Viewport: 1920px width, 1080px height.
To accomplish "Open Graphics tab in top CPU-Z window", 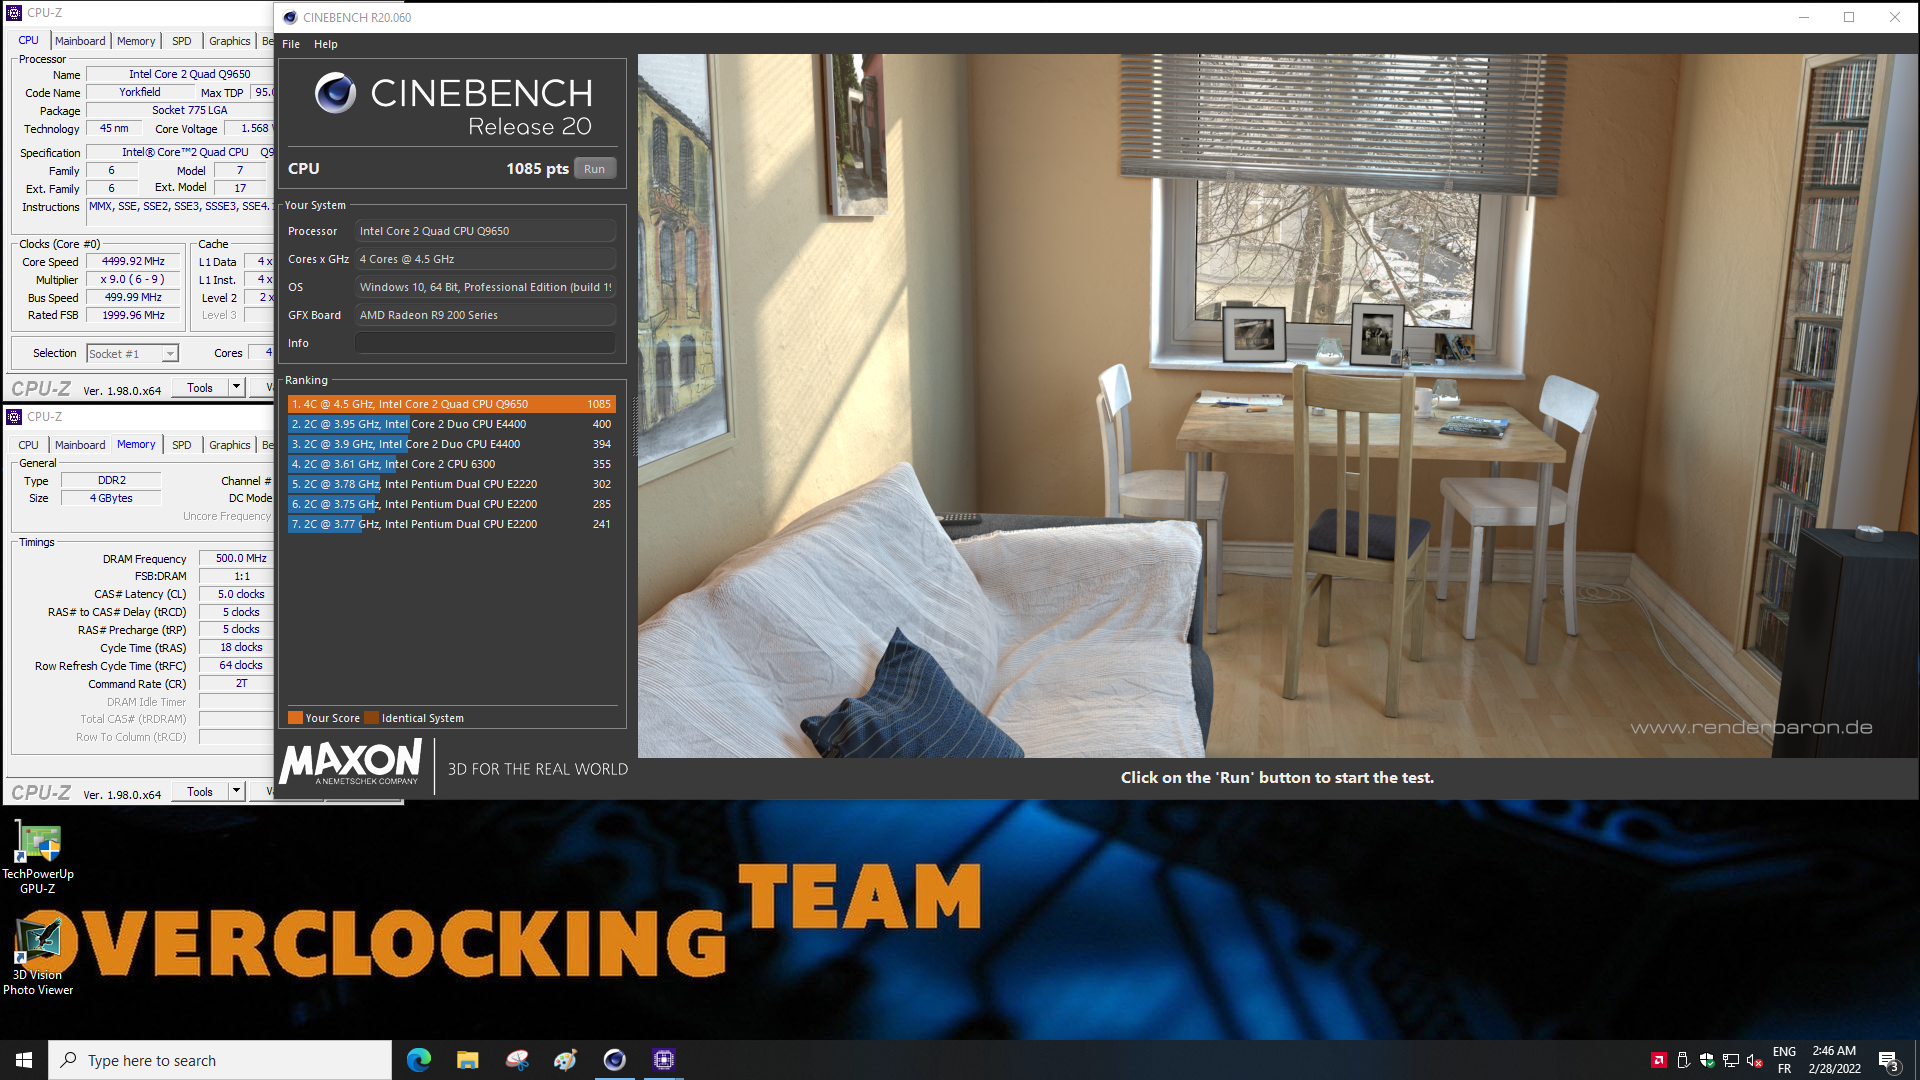I will point(230,41).
